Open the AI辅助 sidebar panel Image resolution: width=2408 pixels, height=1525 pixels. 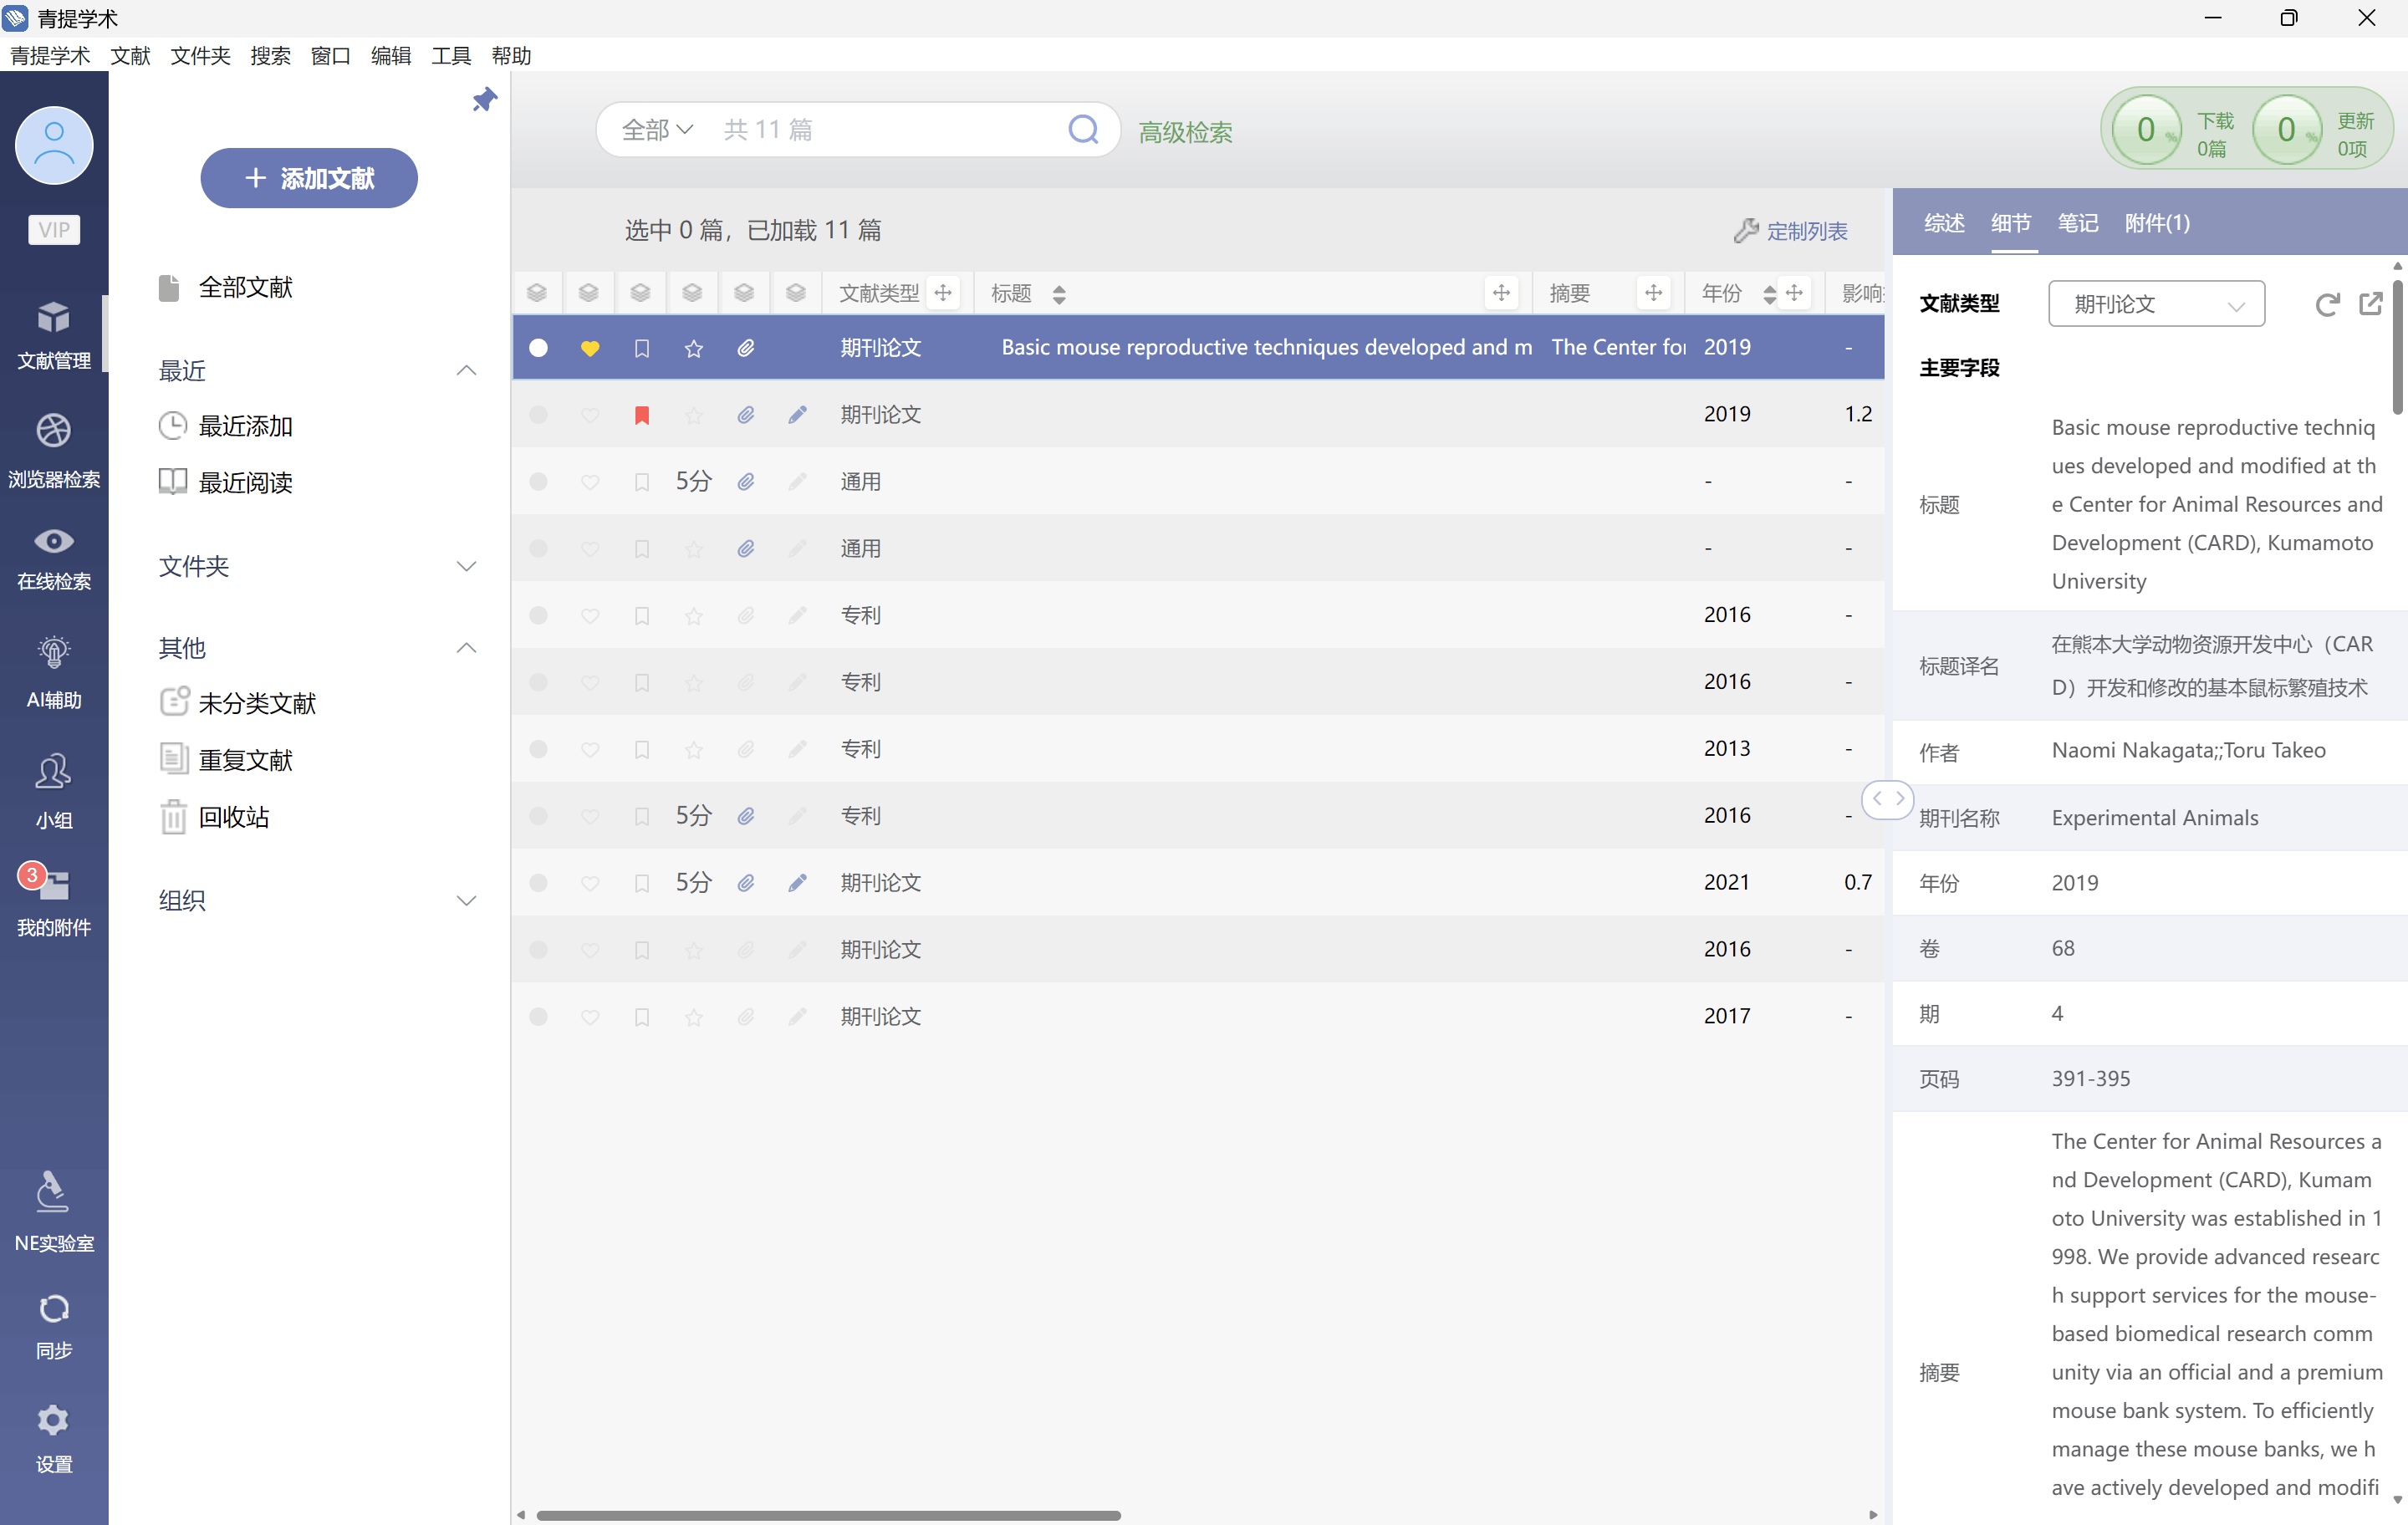(54, 671)
